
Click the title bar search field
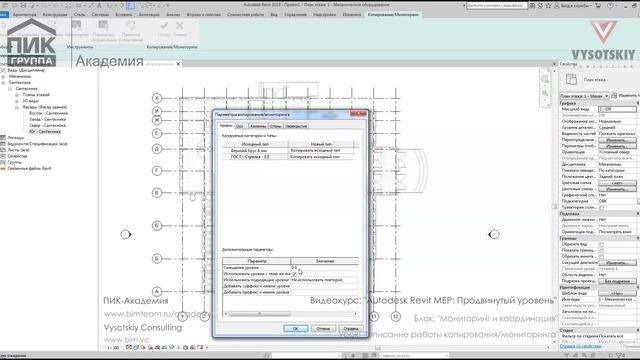click(496, 6)
